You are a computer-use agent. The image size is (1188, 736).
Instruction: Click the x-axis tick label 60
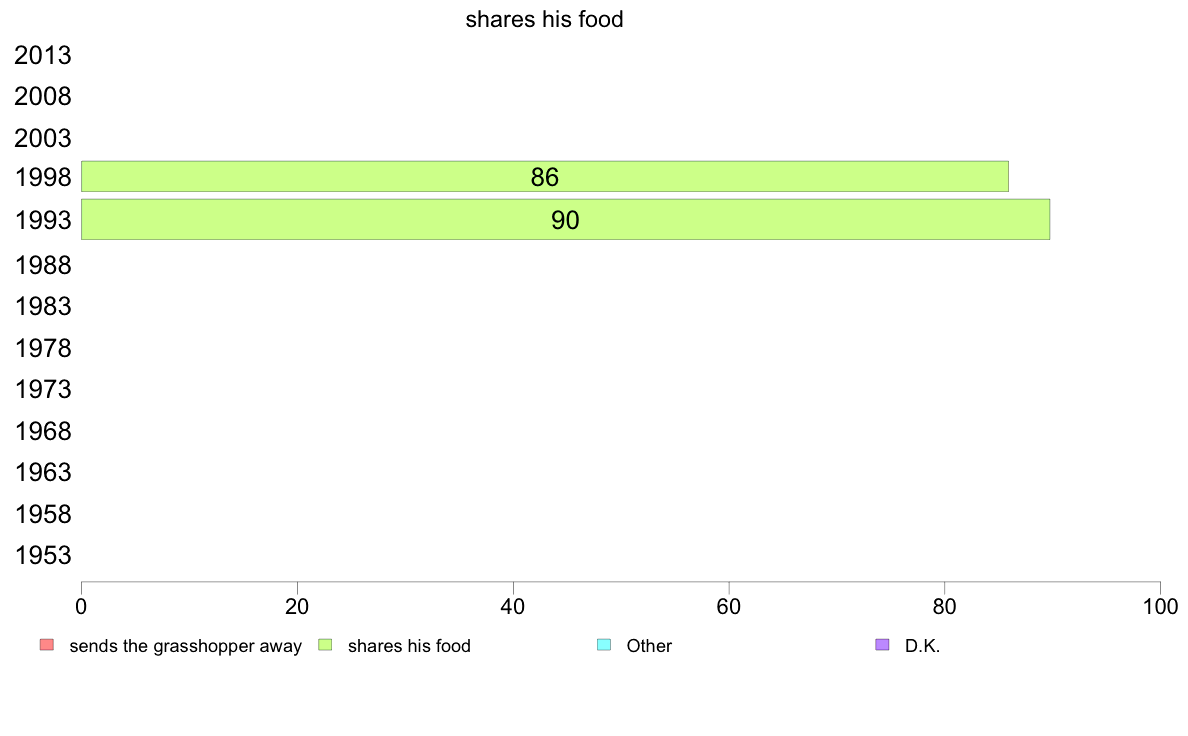pos(729,606)
